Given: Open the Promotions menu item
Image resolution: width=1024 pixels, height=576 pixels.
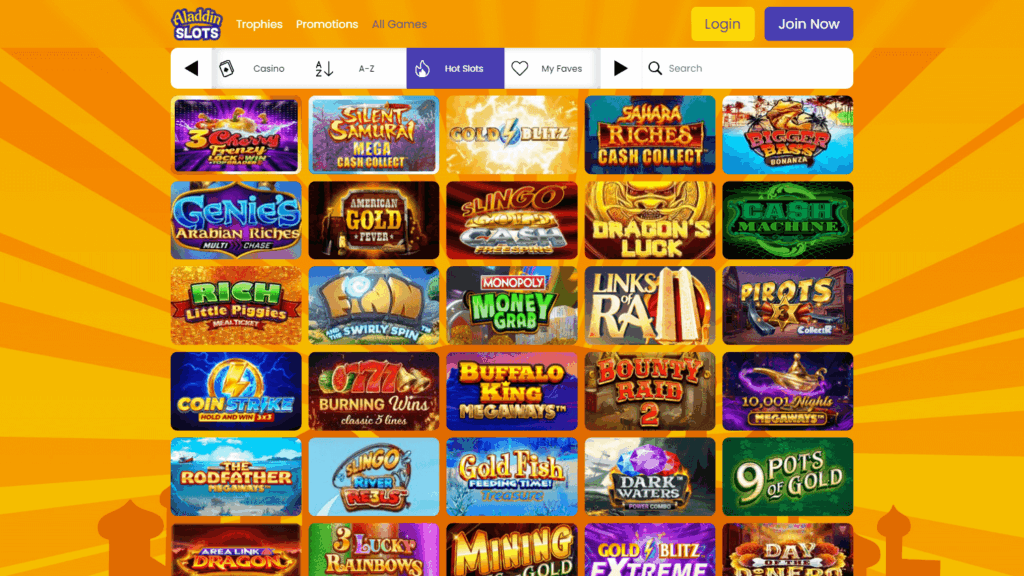Looking at the screenshot, I should coord(327,24).
